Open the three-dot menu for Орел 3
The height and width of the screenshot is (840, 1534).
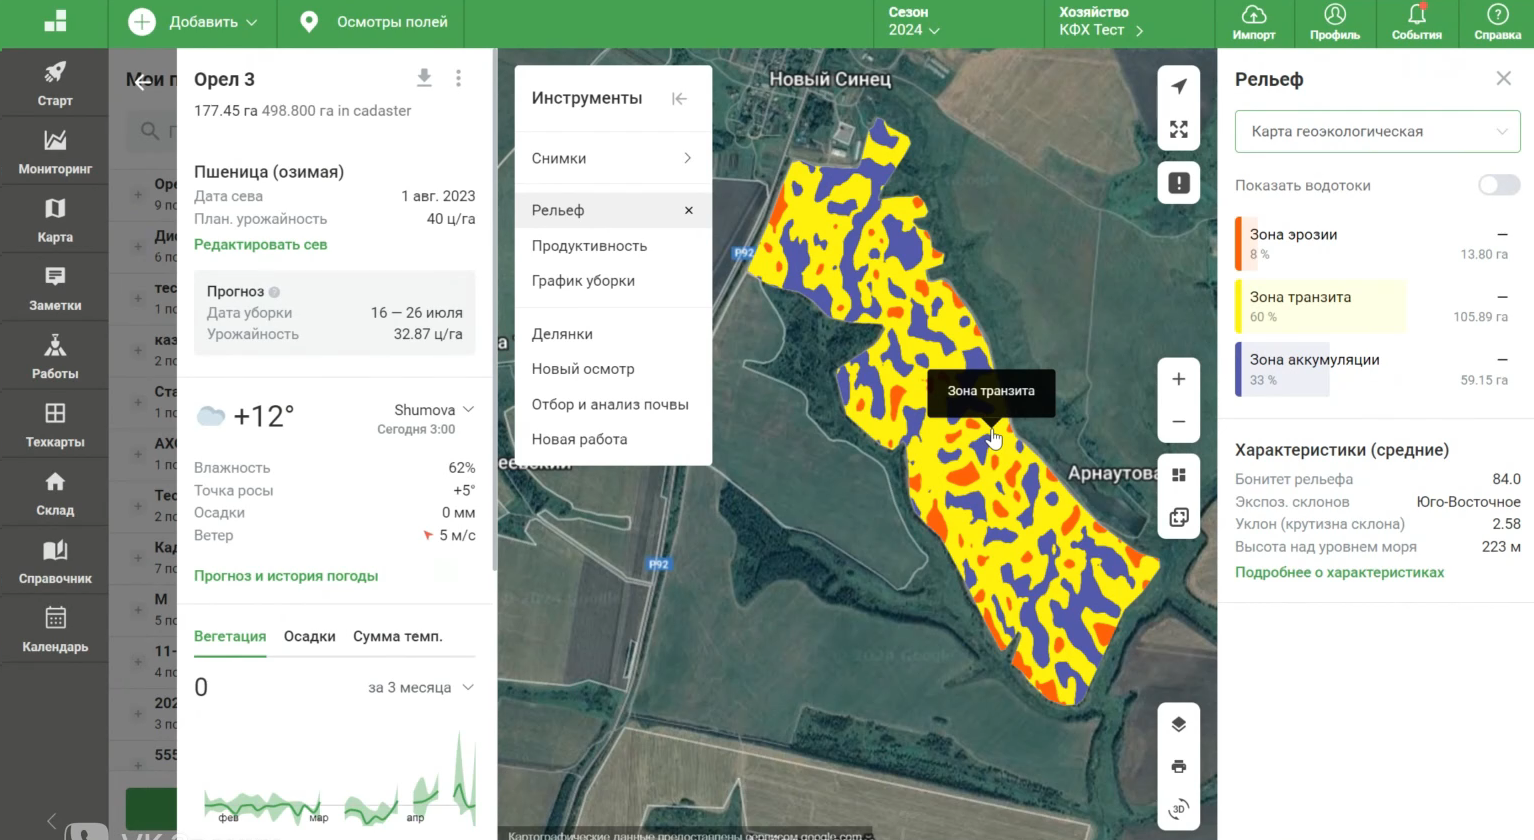[x=458, y=78]
